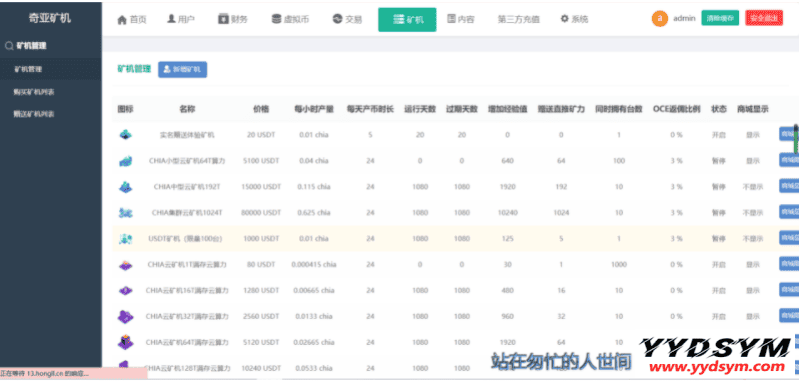Click the 奇亚矿机 site title
This screenshot has width=802, height=381.
[50, 18]
